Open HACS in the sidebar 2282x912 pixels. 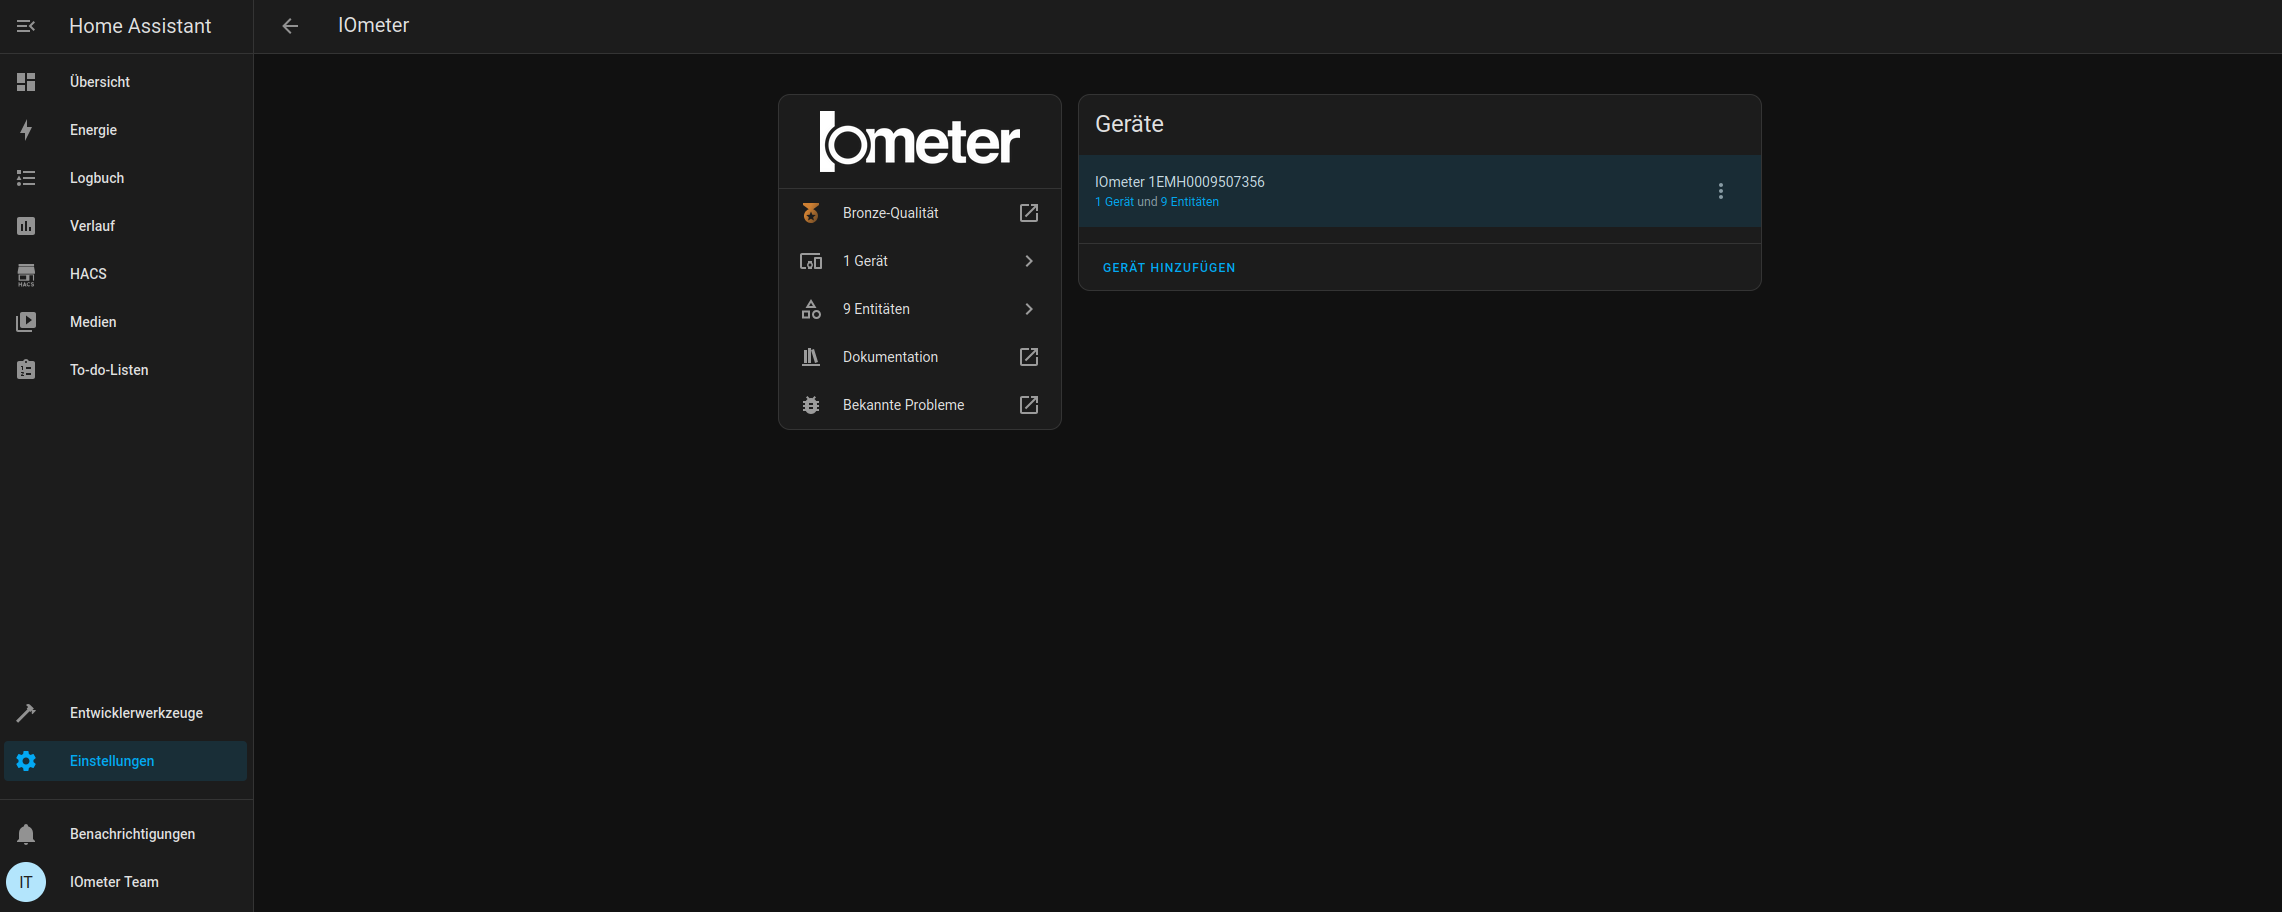coord(126,274)
